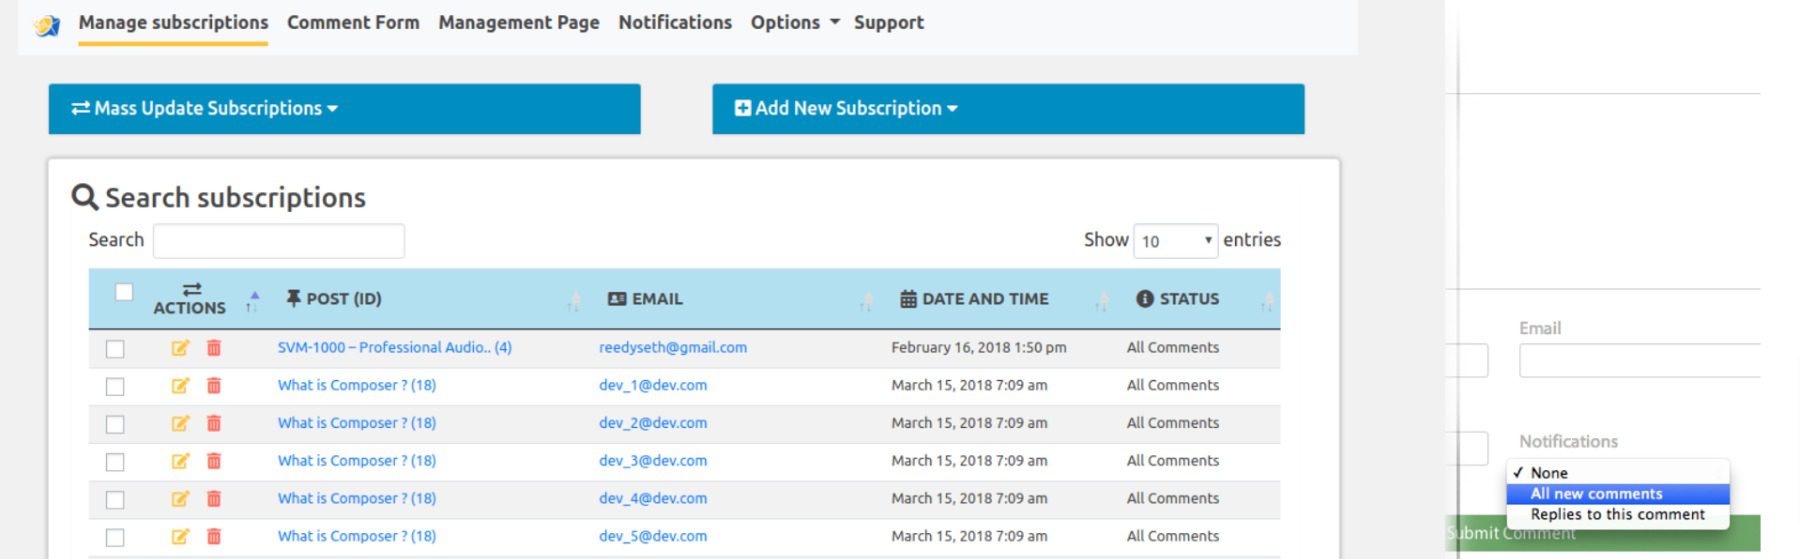The image size is (1800, 559).
Task: Check the reedyseth@gmail.com row checkbox
Action: (x=115, y=349)
